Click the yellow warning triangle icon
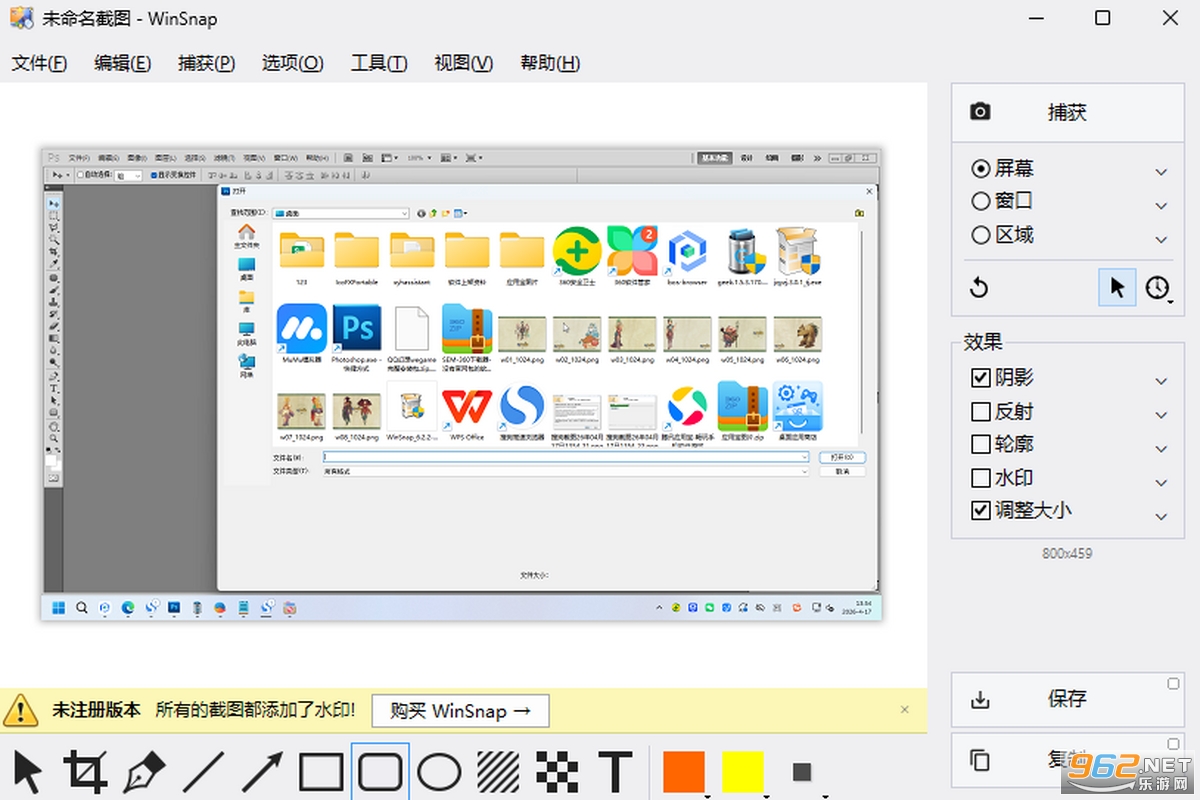Screen dimensions: 1200x800 (20, 710)
